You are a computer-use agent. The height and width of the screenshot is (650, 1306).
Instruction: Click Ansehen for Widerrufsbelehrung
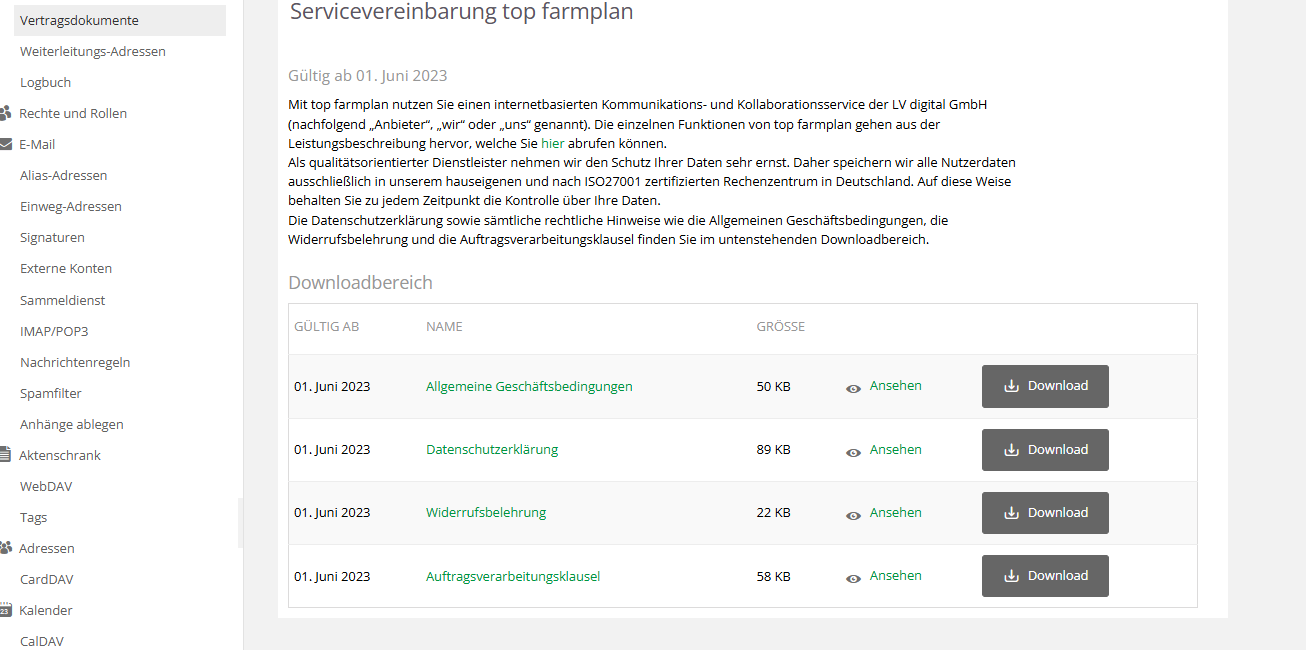[896, 512]
